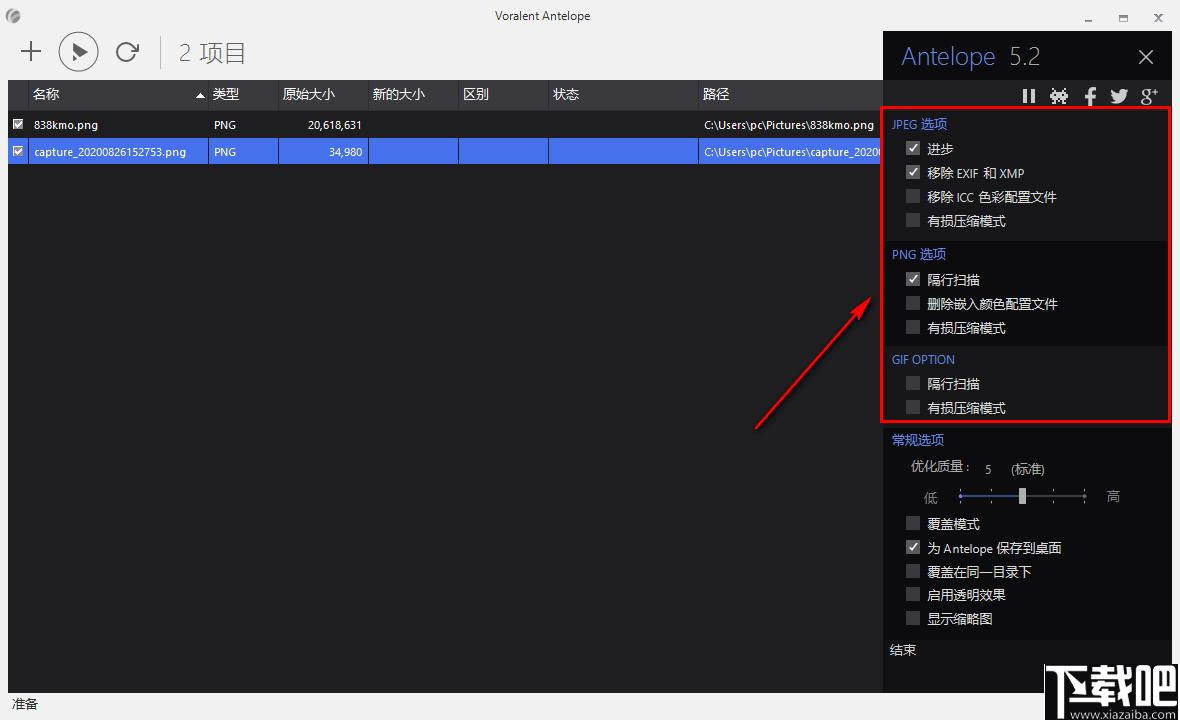Click the refresh circular arrow icon
1180x720 pixels.
pos(127,51)
